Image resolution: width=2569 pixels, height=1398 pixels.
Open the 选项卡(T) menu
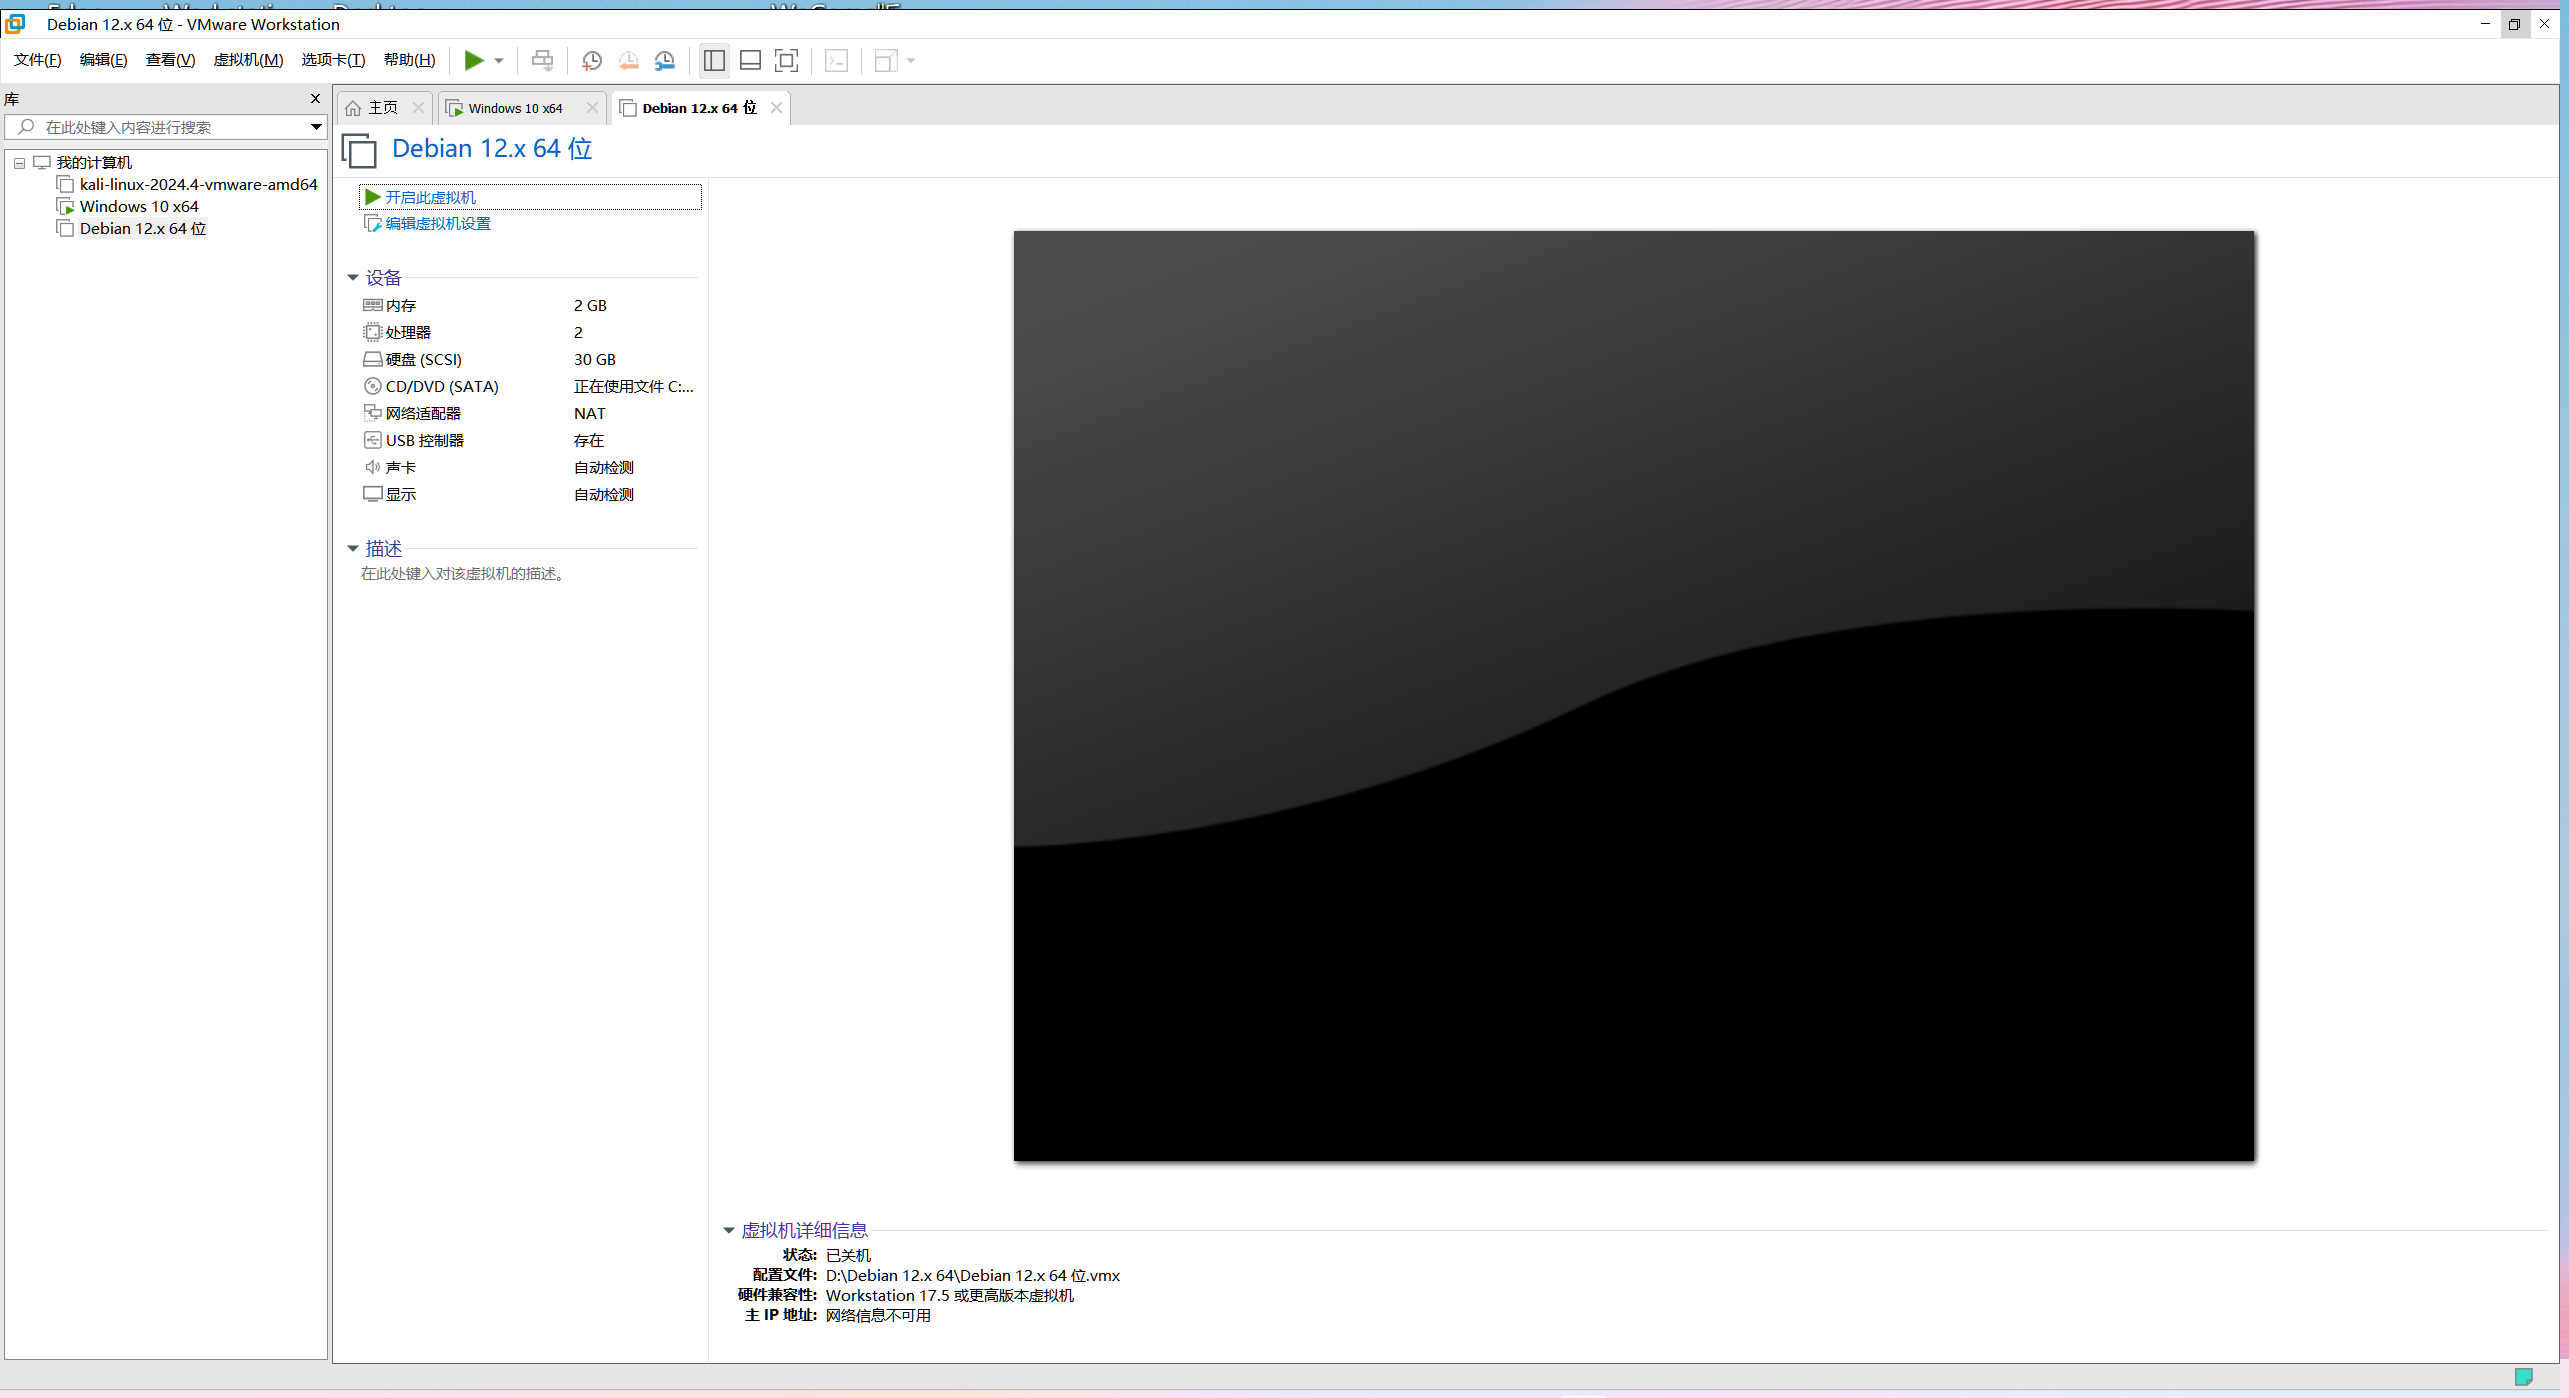click(x=334, y=60)
